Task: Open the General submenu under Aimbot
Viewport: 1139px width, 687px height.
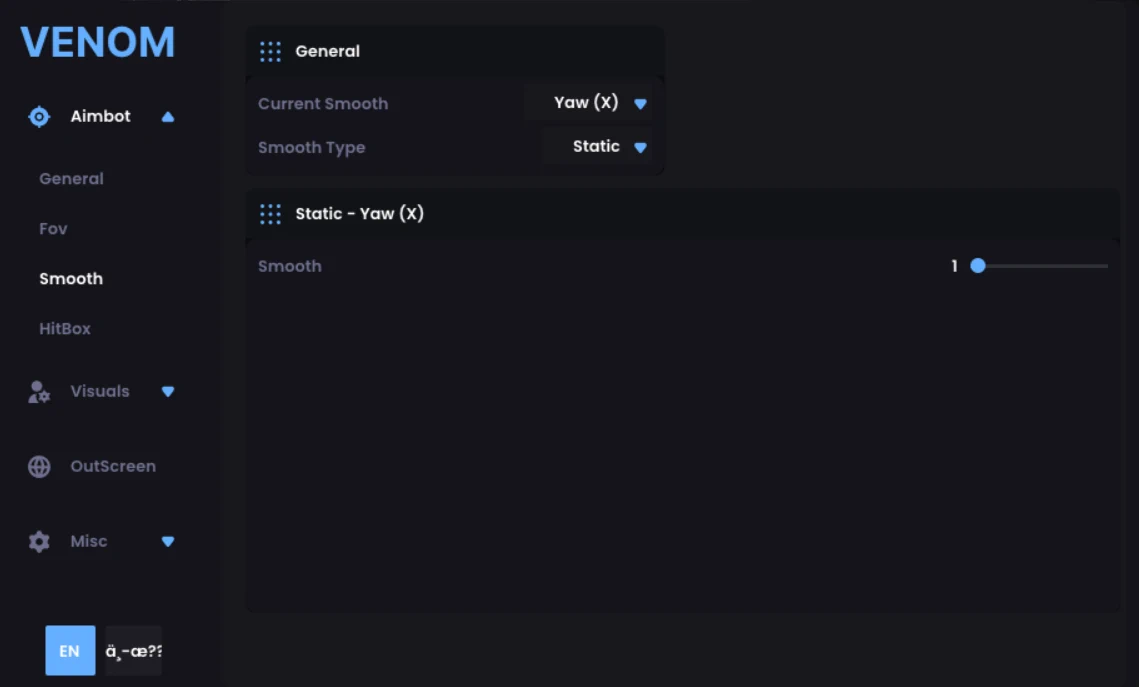Action: pos(71,179)
